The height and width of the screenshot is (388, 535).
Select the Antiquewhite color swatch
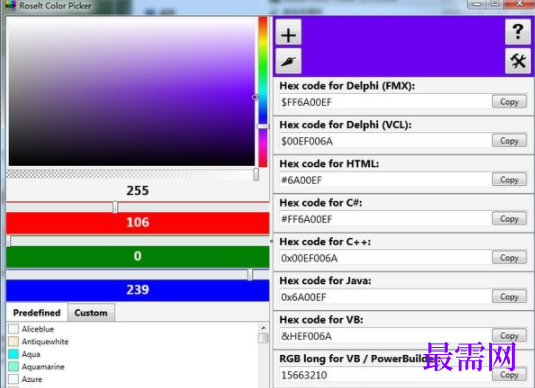tap(13, 341)
